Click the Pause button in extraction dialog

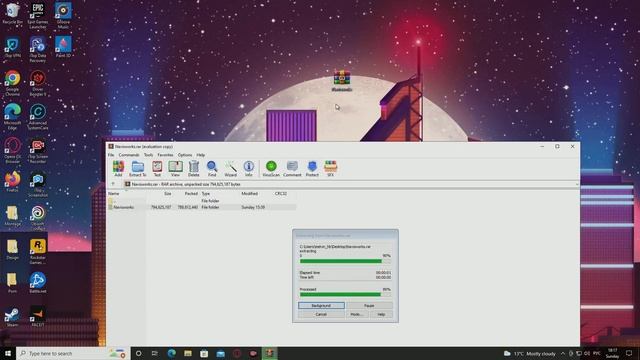point(369,305)
